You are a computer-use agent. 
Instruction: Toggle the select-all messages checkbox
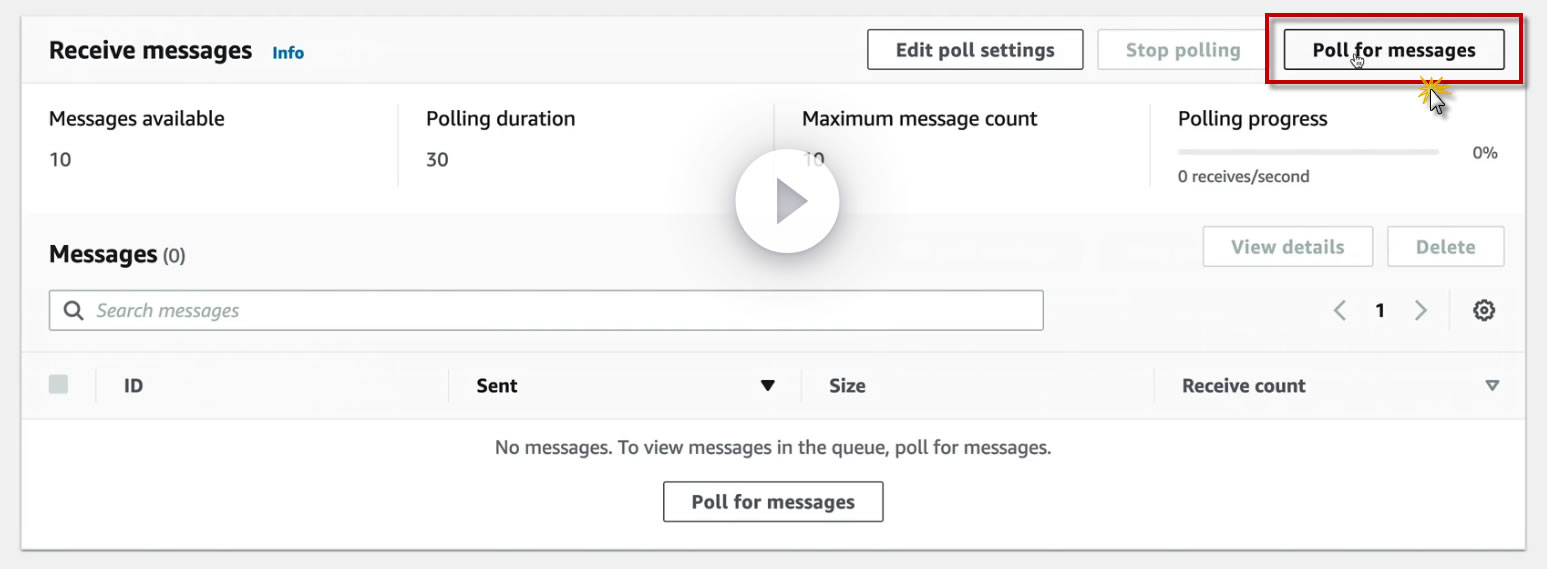(x=59, y=385)
